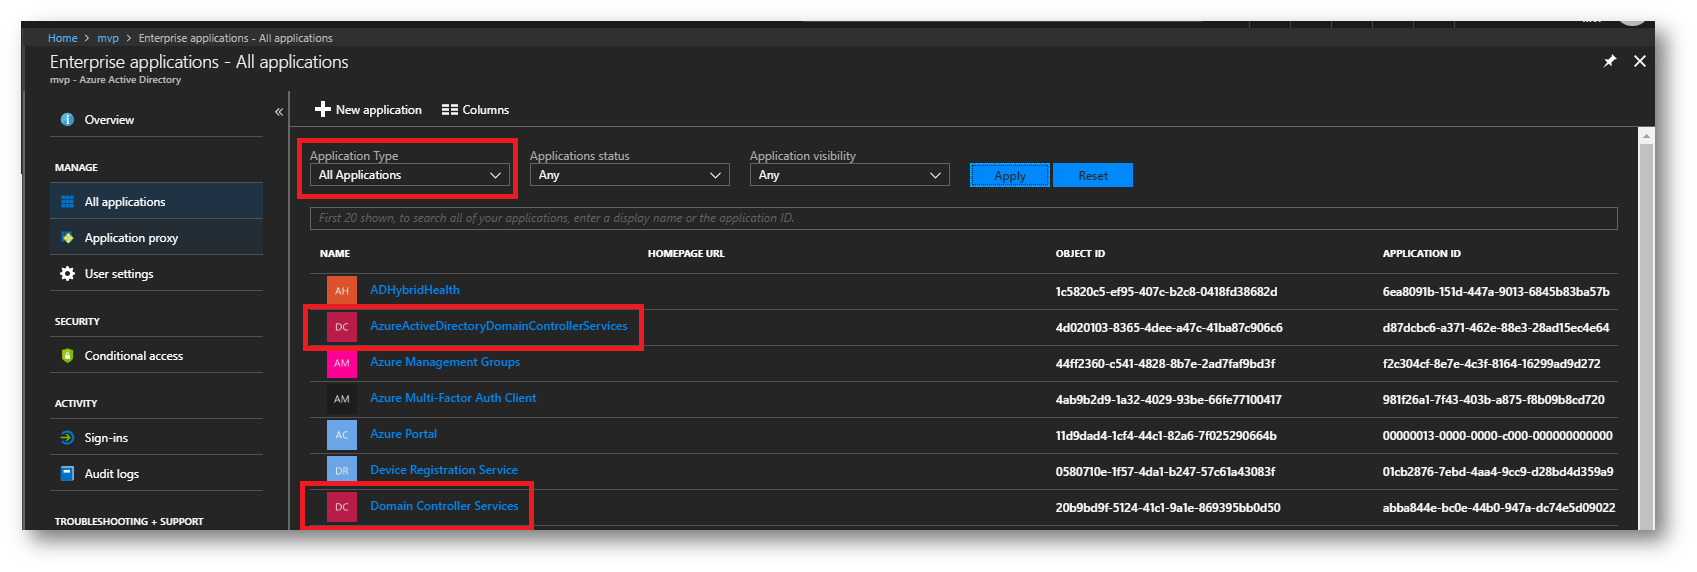
Task: Collapse the left menu with double chevron
Action: click(x=279, y=112)
